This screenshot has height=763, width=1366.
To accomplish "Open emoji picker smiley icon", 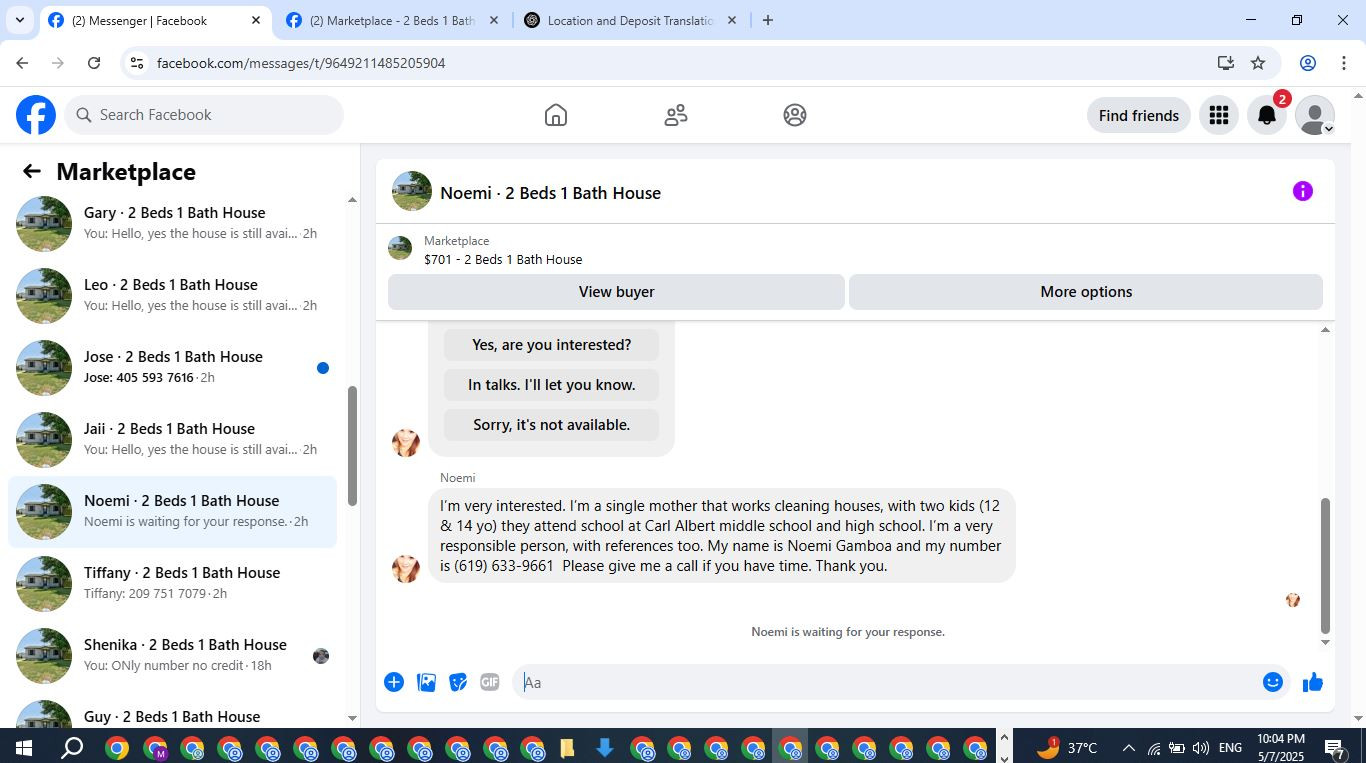I will pyautogui.click(x=1273, y=682).
